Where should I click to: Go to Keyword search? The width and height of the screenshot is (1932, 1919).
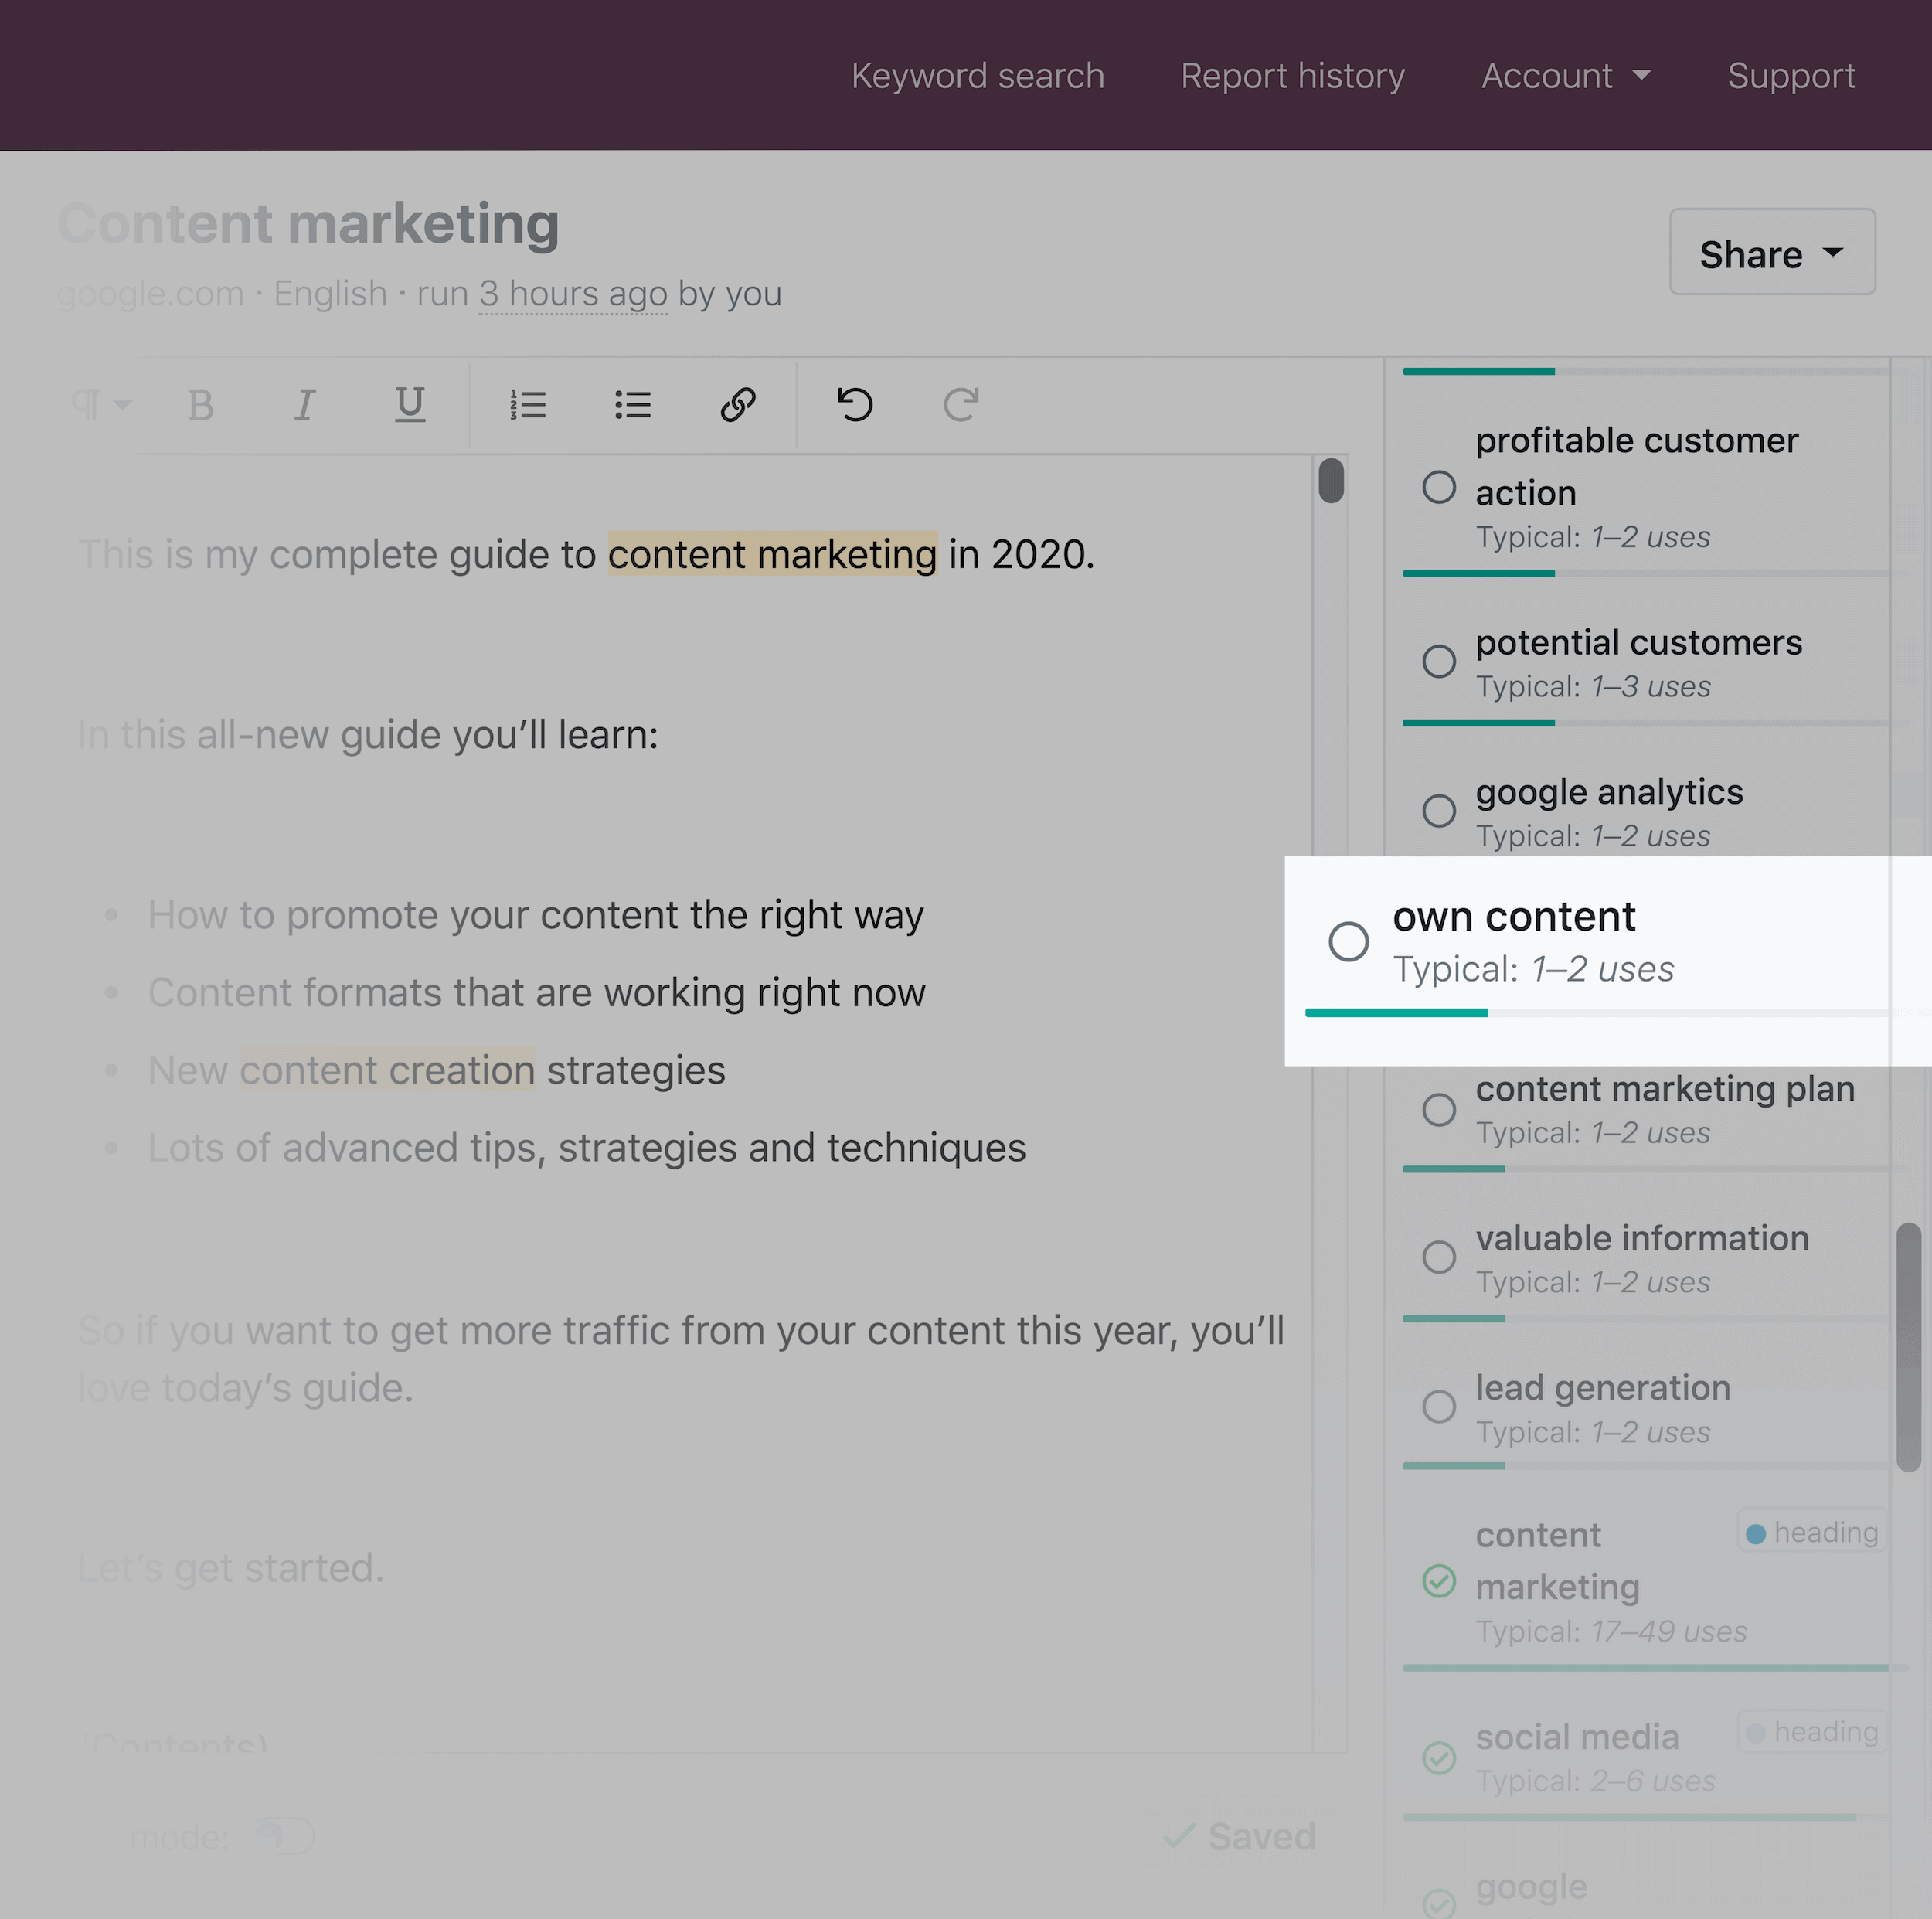tap(977, 76)
